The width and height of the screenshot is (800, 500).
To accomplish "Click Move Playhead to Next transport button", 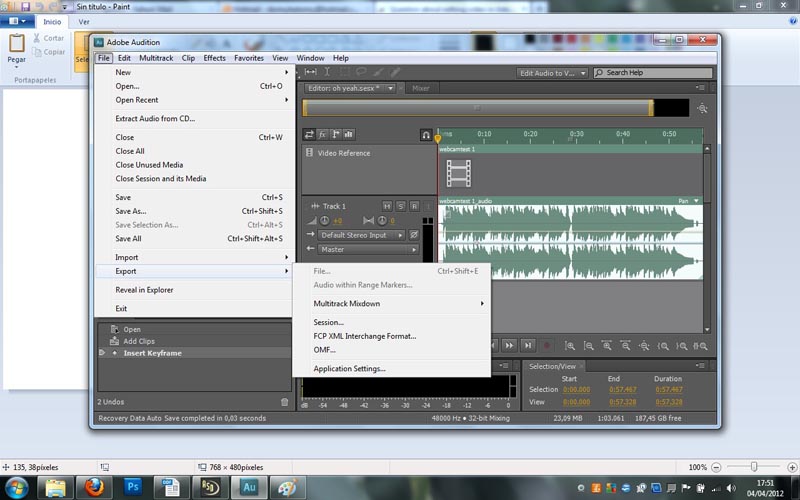I will click(528, 346).
